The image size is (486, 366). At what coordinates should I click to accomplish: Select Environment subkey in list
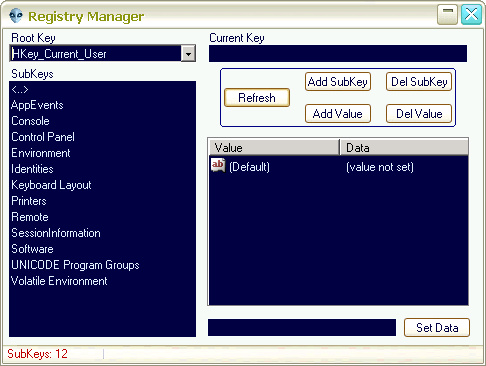102,153
